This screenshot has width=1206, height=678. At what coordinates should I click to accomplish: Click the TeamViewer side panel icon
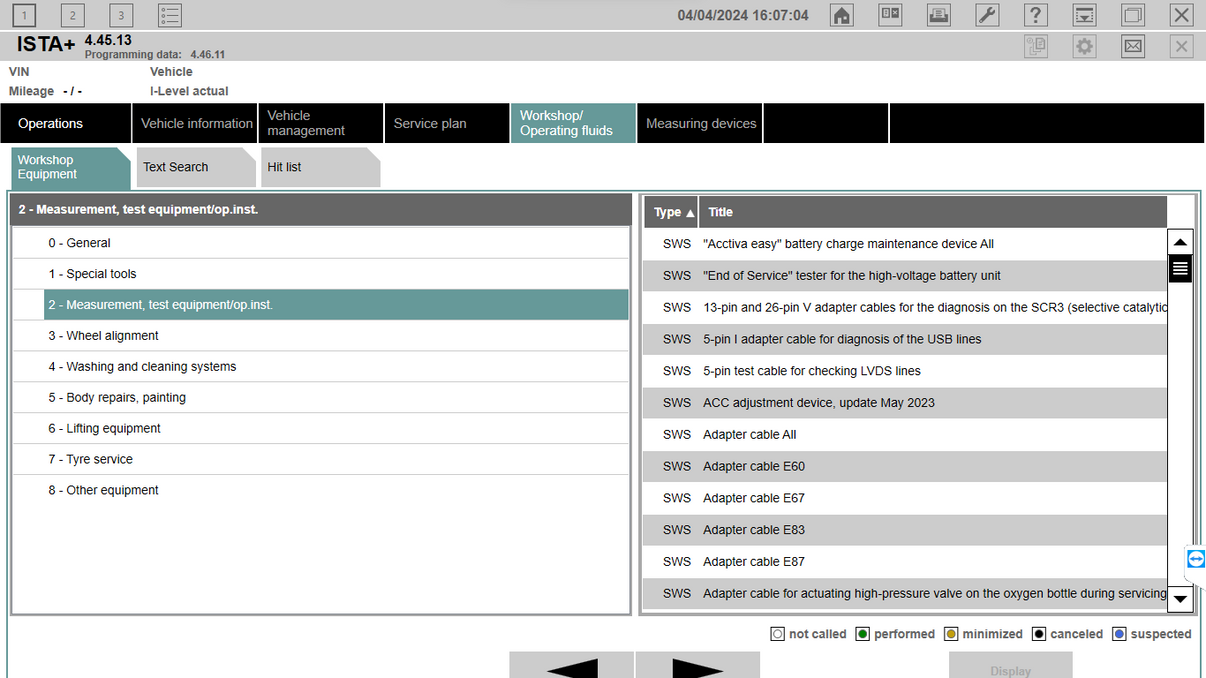[1195, 559]
